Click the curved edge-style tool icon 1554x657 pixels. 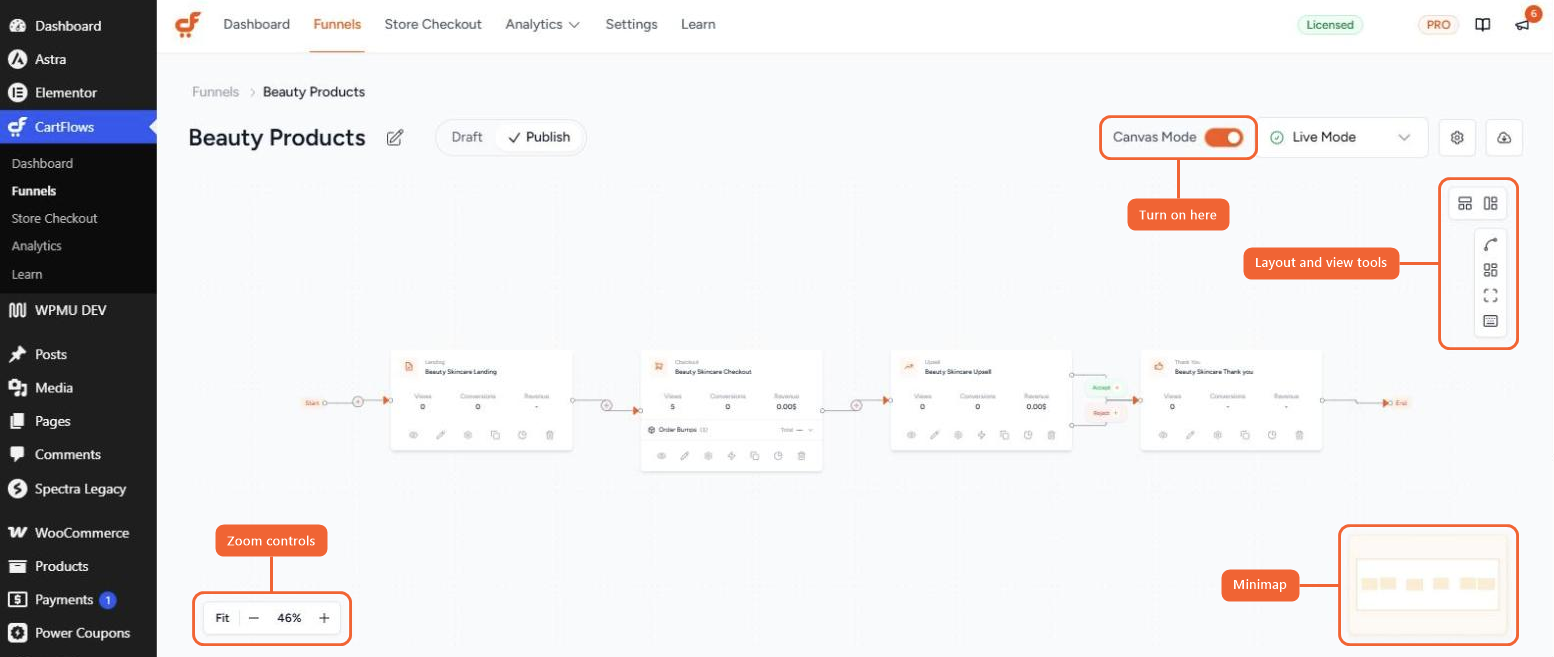pyautogui.click(x=1491, y=244)
